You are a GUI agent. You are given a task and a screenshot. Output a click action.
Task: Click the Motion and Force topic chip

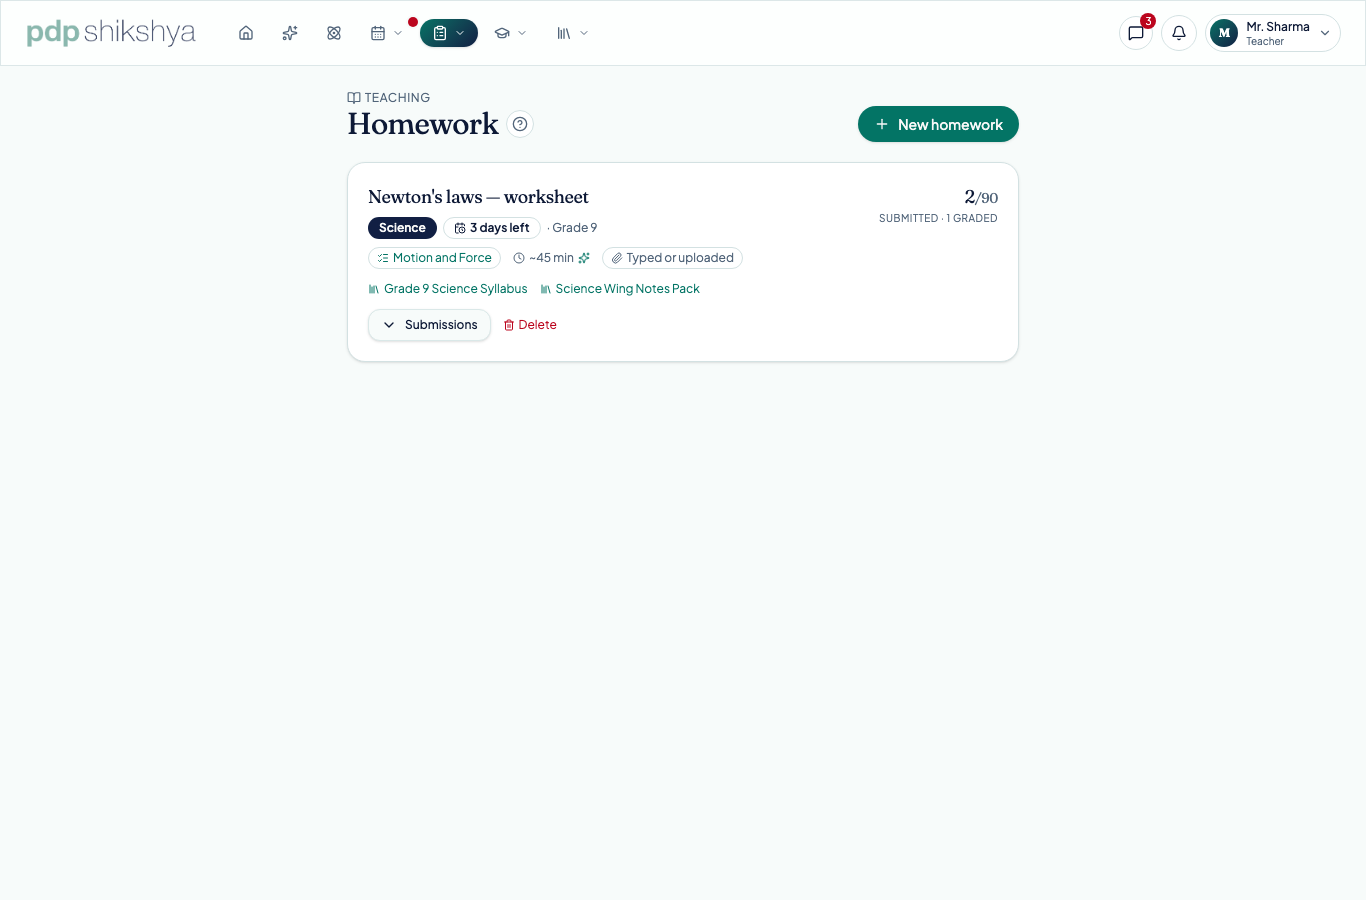point(434,258)
